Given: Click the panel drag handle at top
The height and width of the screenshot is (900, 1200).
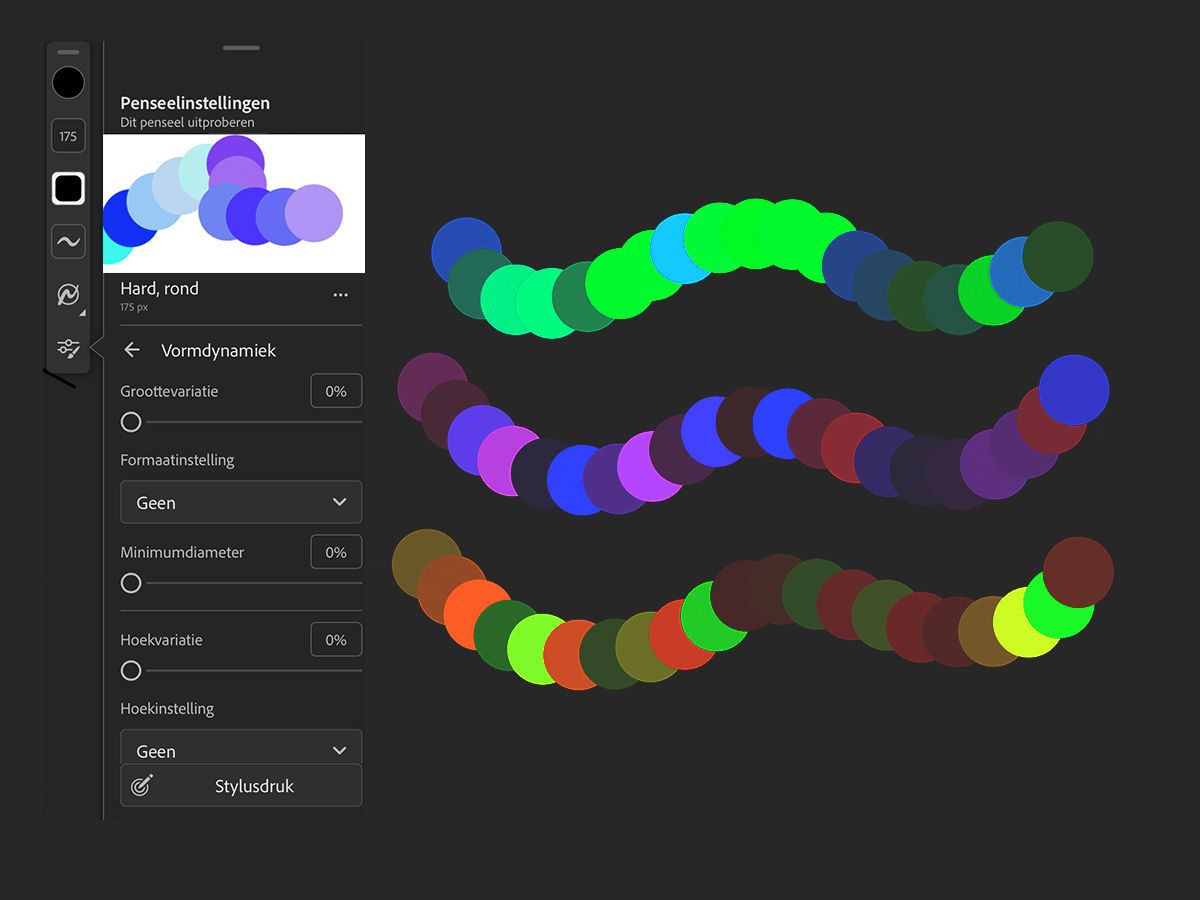Looking at the screenshot, I should tap(241, 47).
